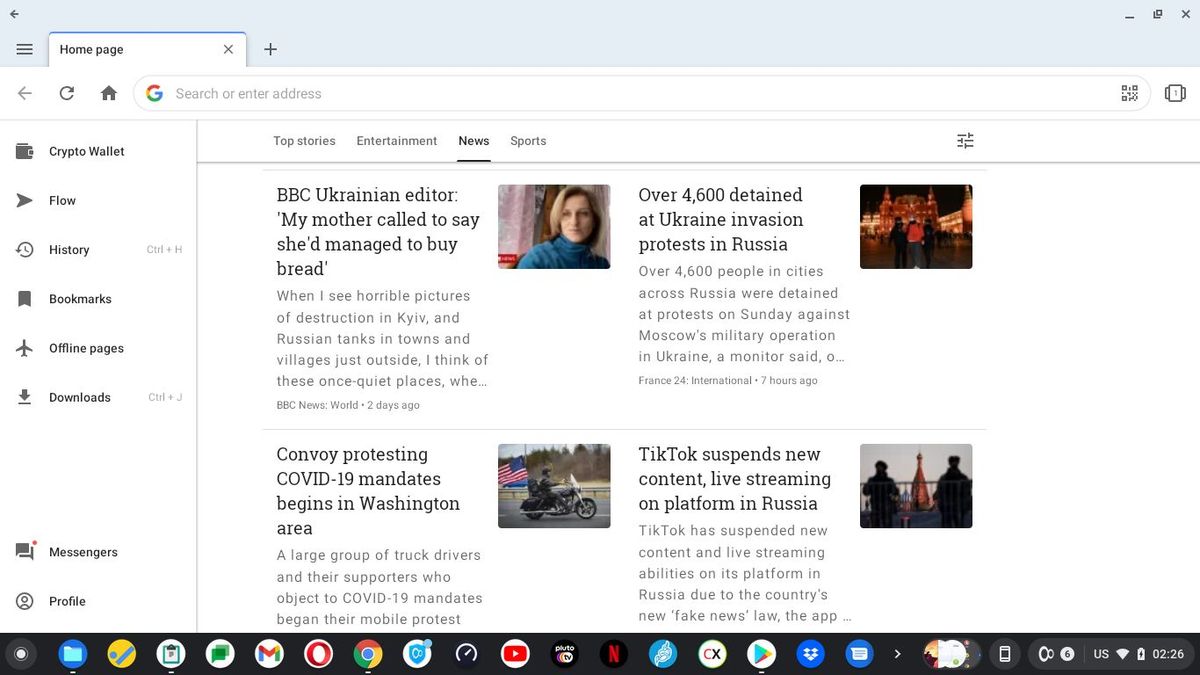Scan a QR code from the address bar

(1129, 93)
